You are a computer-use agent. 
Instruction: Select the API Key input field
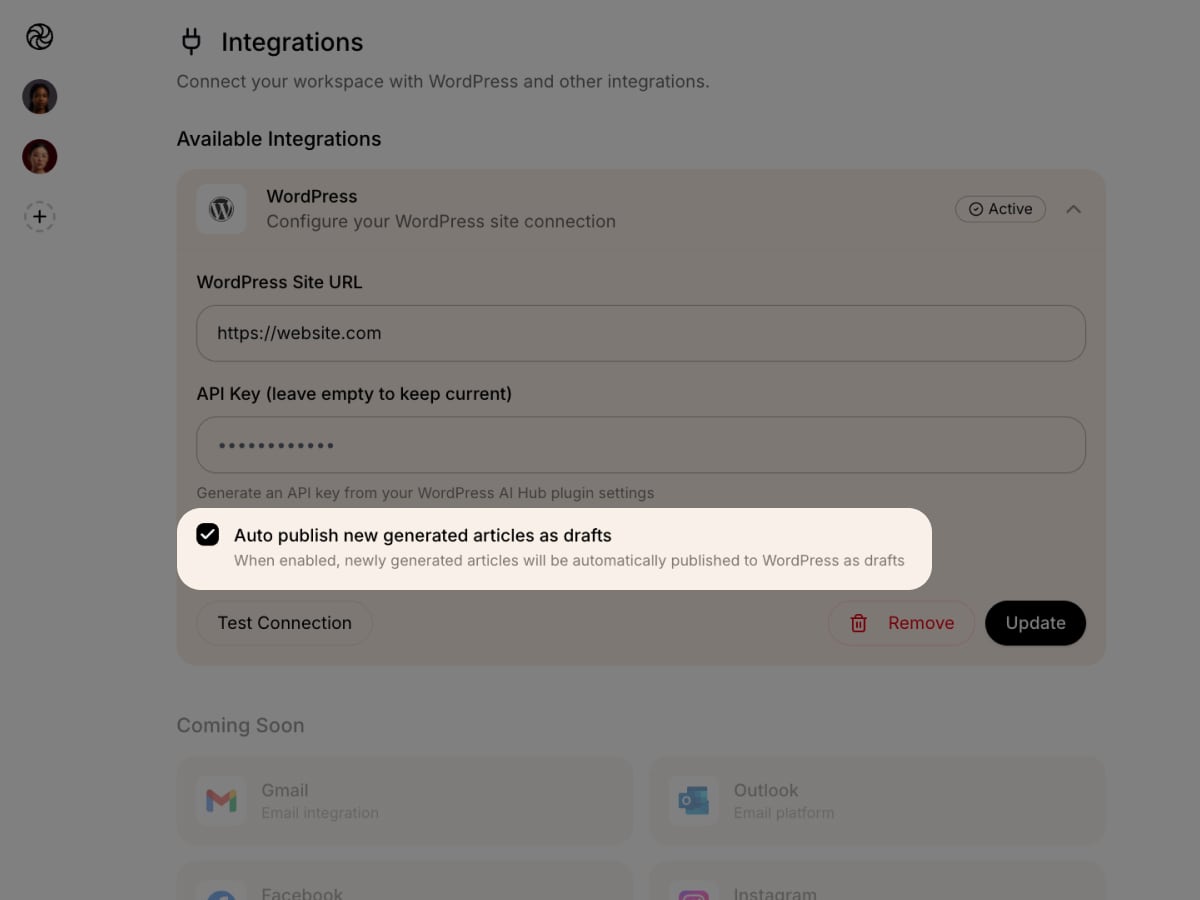pos(640,444)
